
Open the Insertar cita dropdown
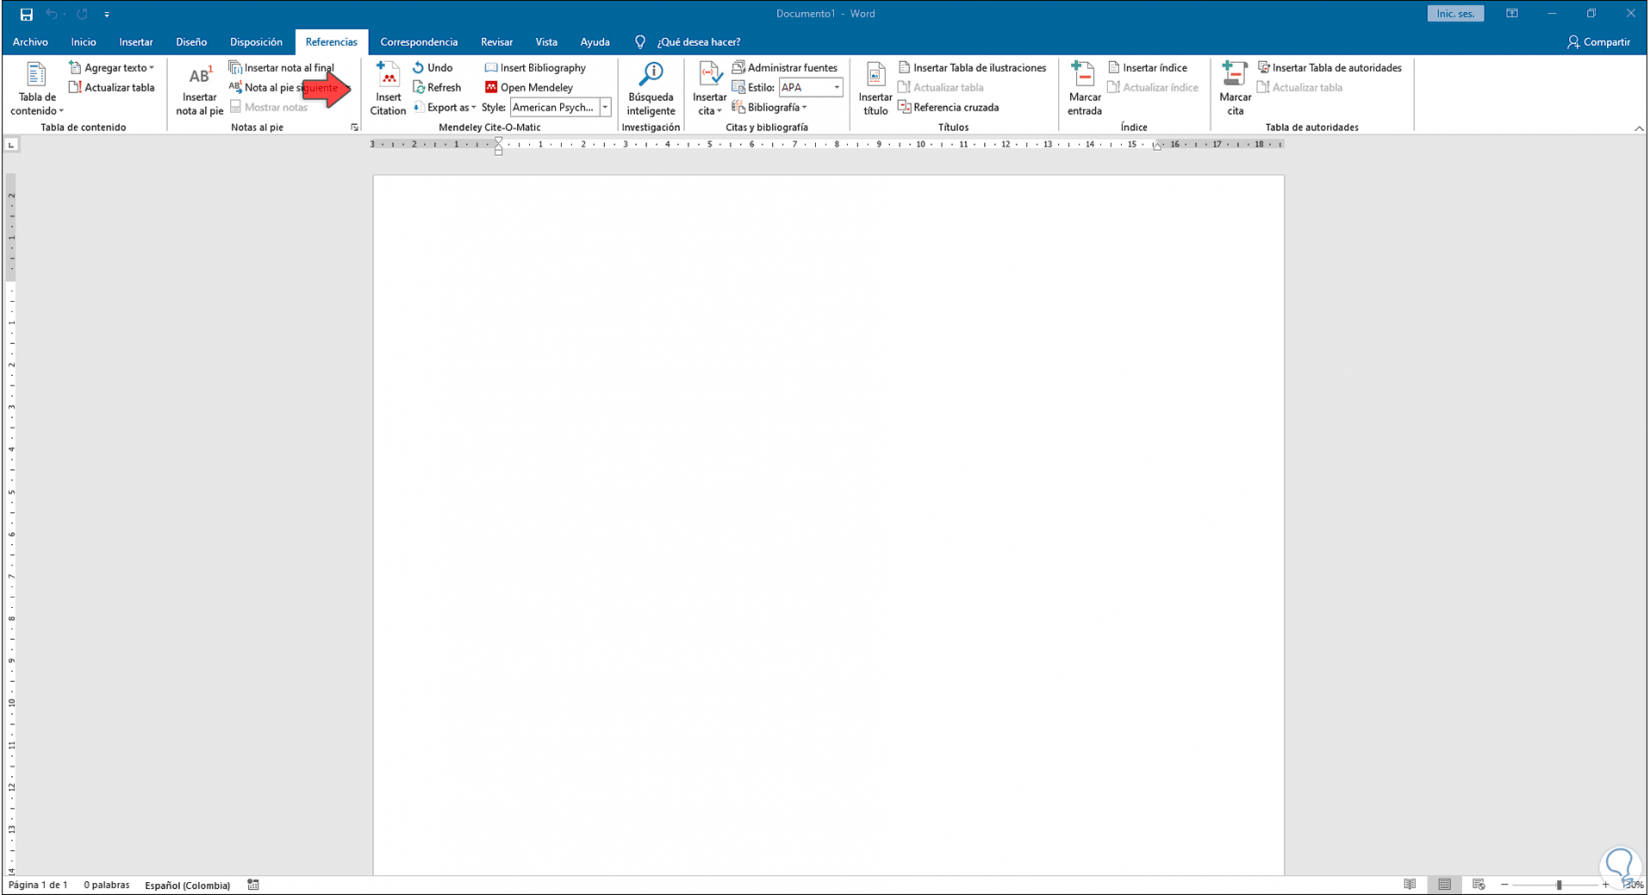coord(709,90)
